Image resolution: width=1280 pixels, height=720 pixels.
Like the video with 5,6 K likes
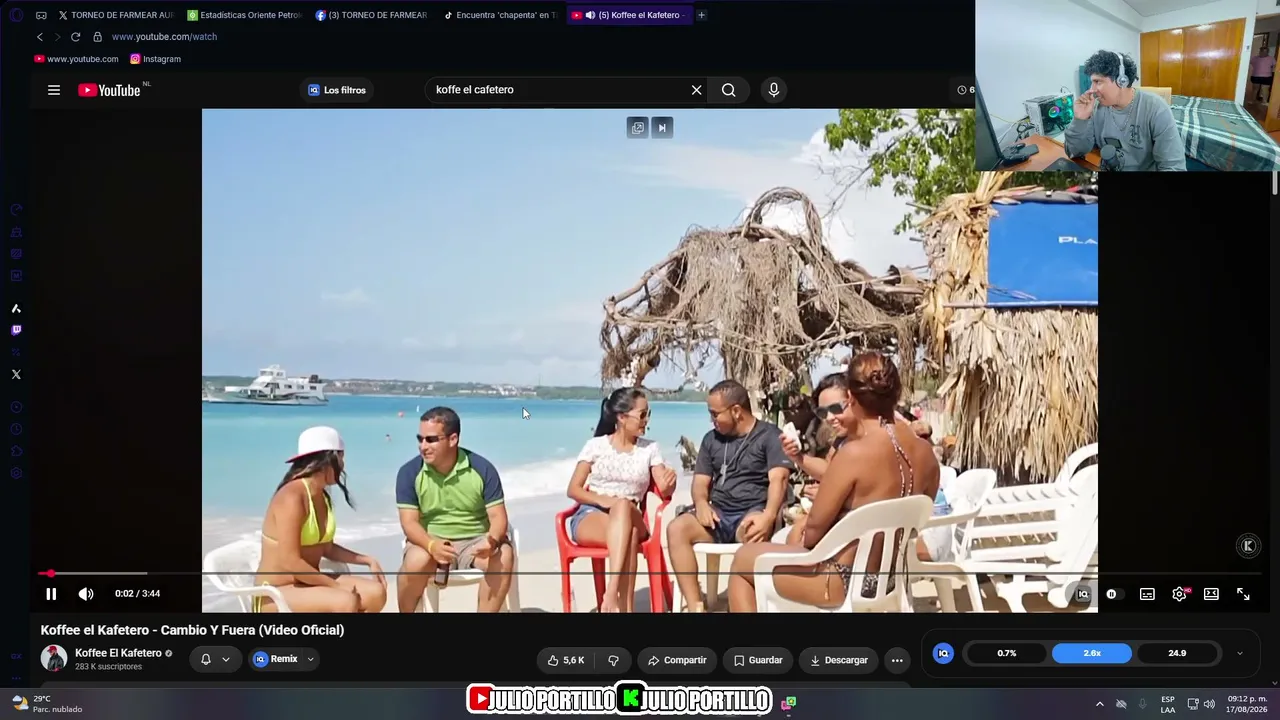[x=566, y=660]
